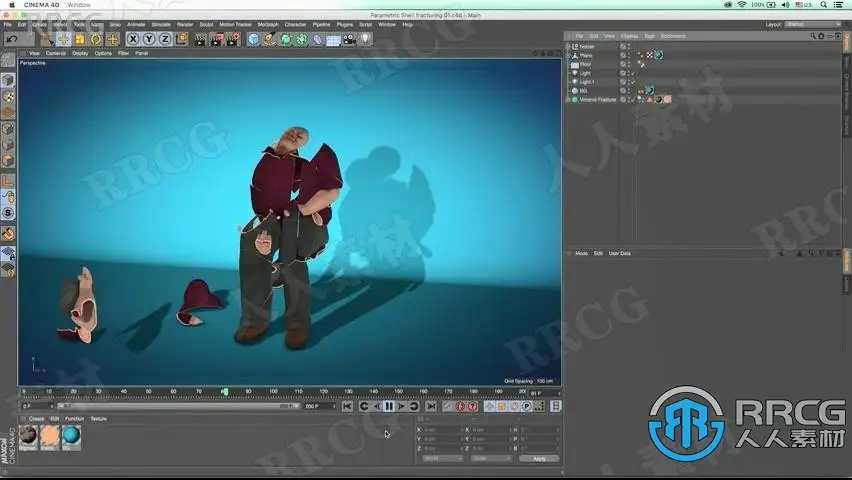Click the Camera icon in the toolbar
The image size is (852, 480).
coord(349,39)
